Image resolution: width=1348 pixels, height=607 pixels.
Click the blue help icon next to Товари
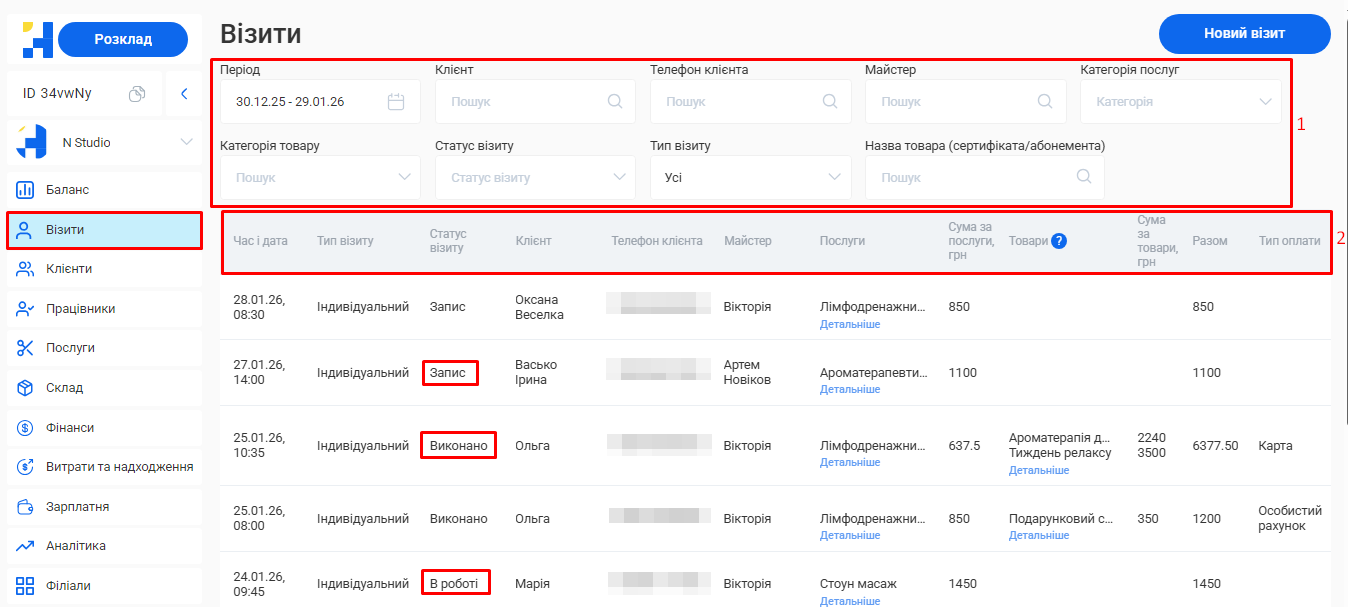coord(1059,241)
